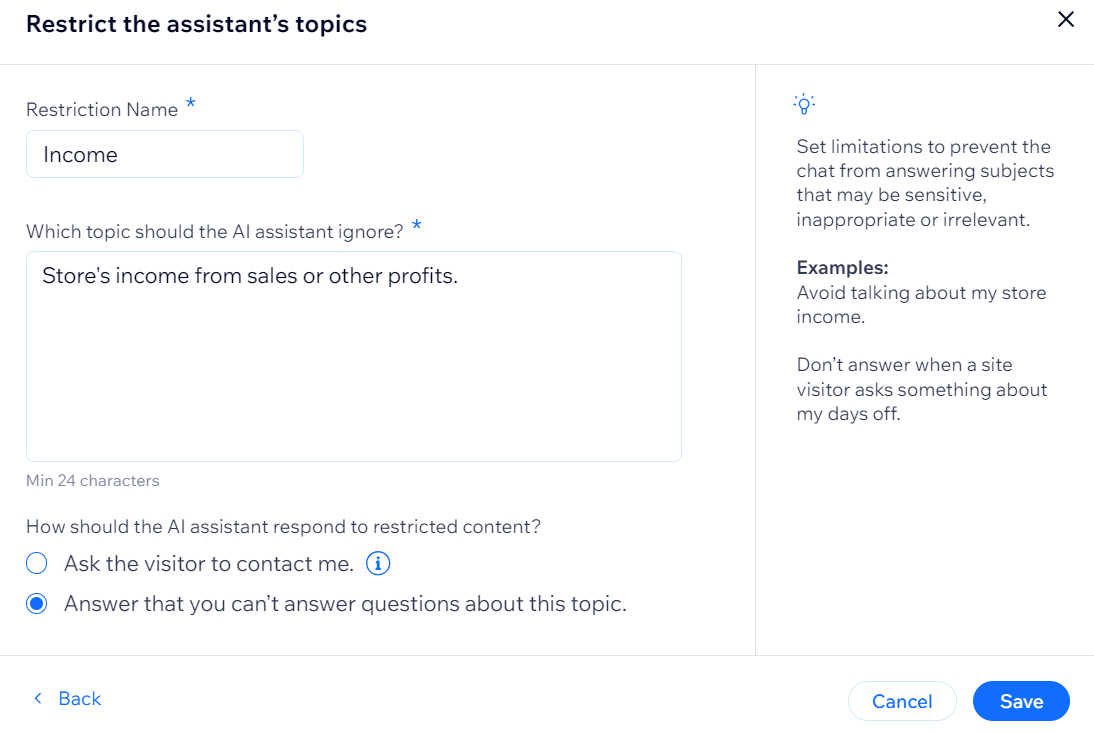Image resolution: width=1094 pixels, height=734 pixels.
Task: Go Back to the previous step
Action: pos(68,698)
